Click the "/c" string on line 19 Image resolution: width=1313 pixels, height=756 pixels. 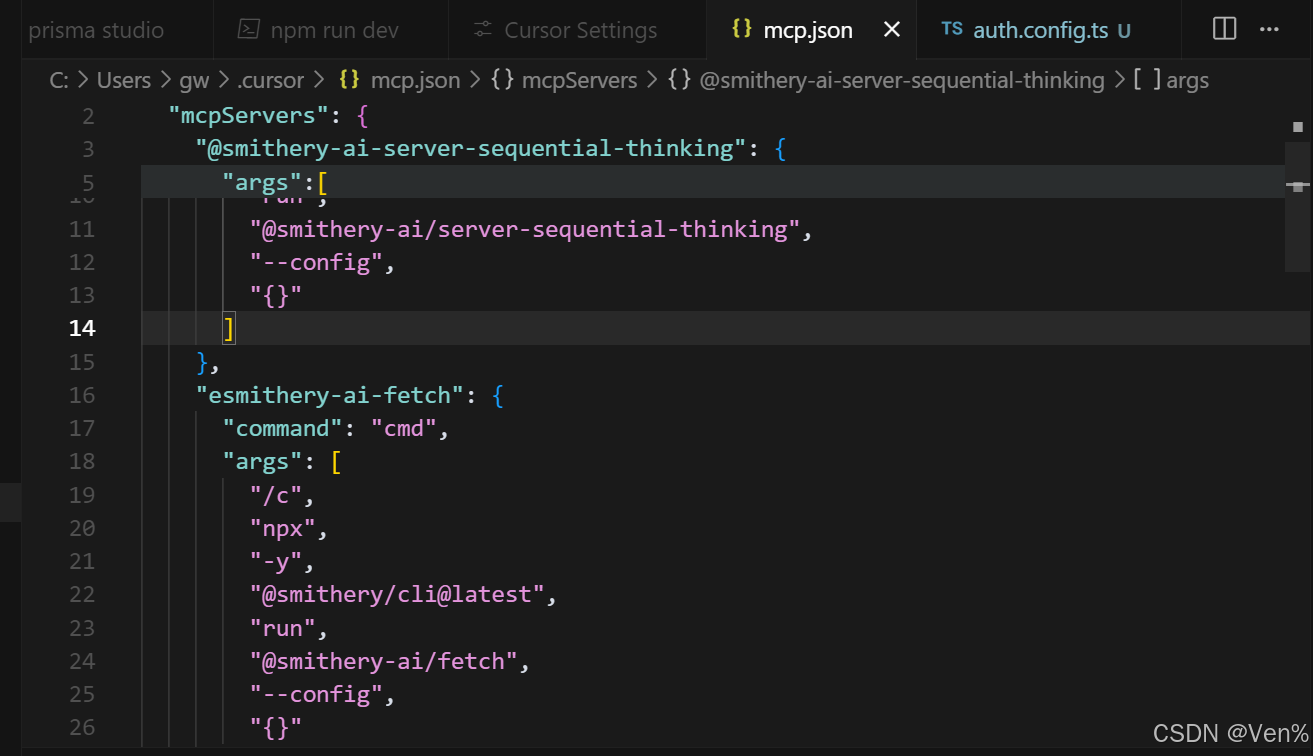click(x=276, y=495)
